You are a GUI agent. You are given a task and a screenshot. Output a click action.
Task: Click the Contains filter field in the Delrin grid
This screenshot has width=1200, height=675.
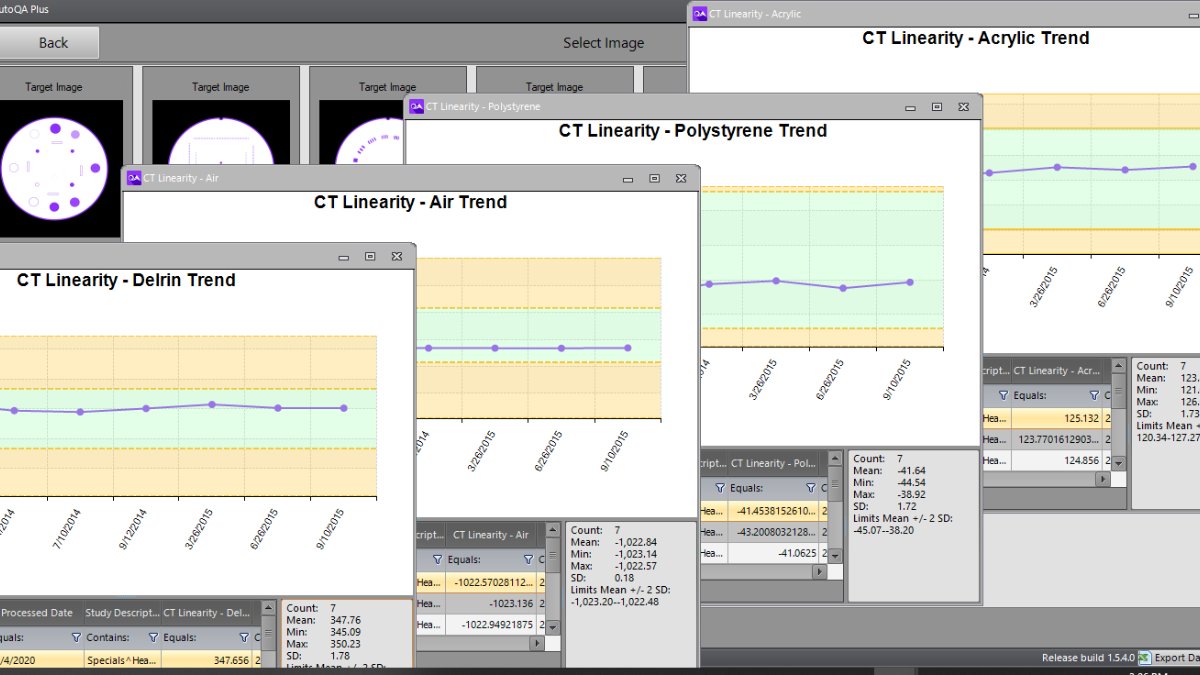point(122,636)
